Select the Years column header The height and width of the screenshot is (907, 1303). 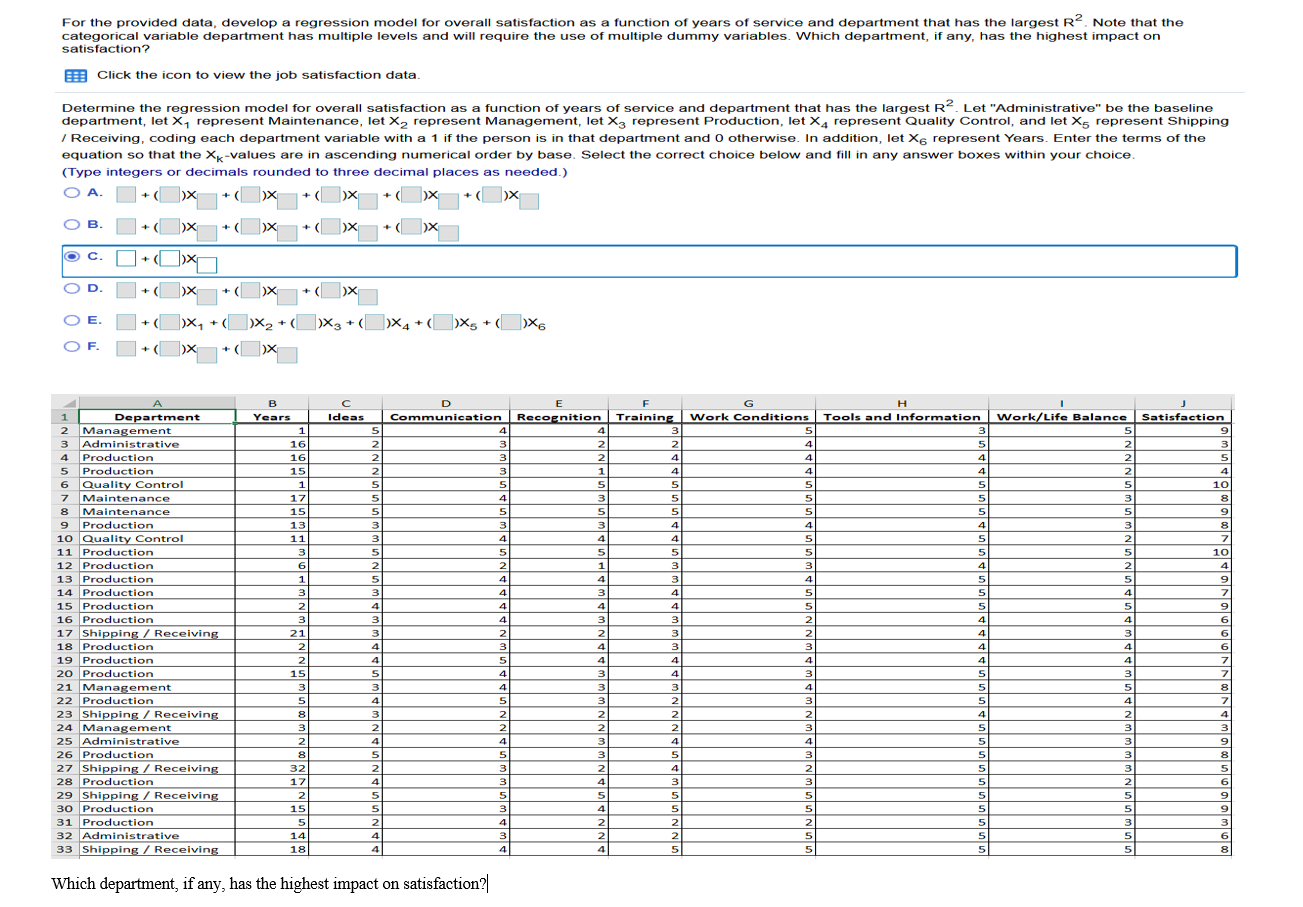[x=272, y=417]
